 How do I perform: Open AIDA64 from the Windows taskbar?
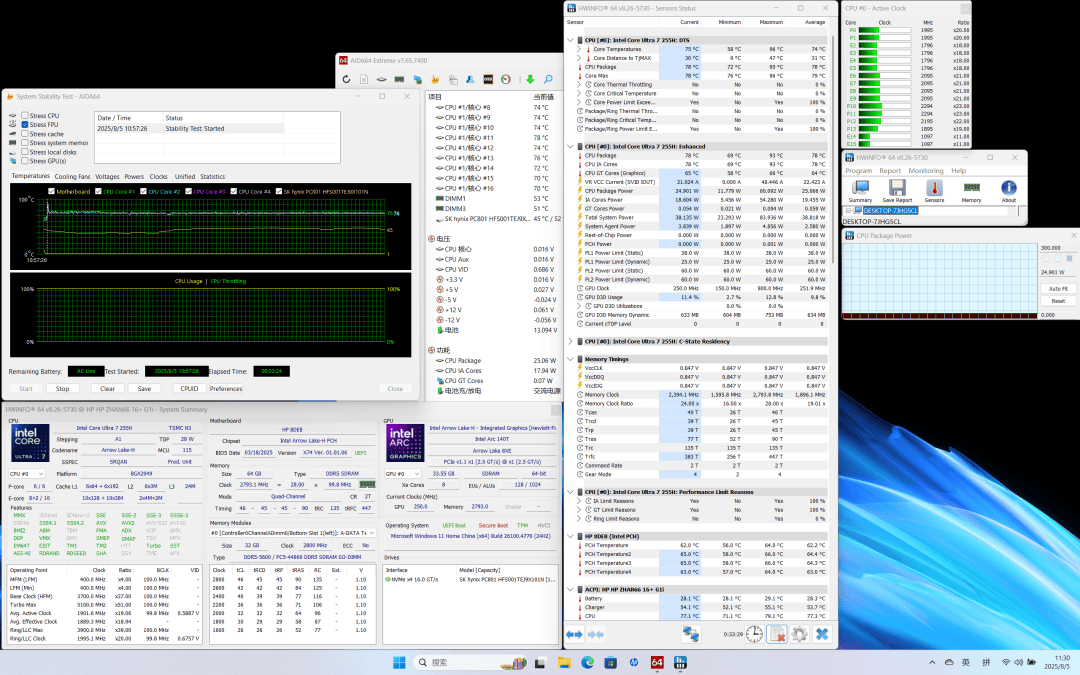click(657, 662)
